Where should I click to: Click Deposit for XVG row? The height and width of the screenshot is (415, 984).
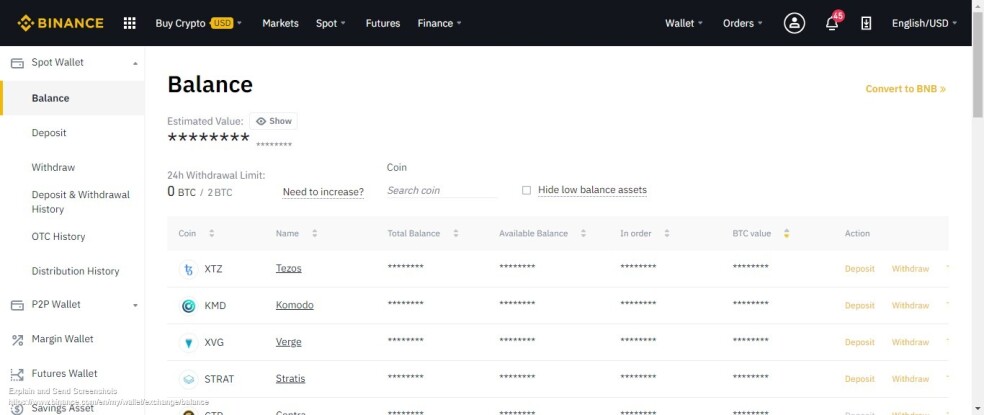pyautogui.click(x=859, y=342)
